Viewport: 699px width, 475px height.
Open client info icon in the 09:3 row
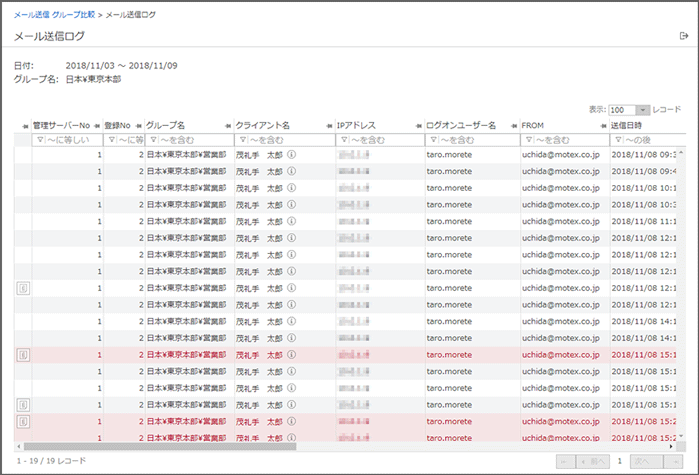pyautogui.click(x=292, y=155)
